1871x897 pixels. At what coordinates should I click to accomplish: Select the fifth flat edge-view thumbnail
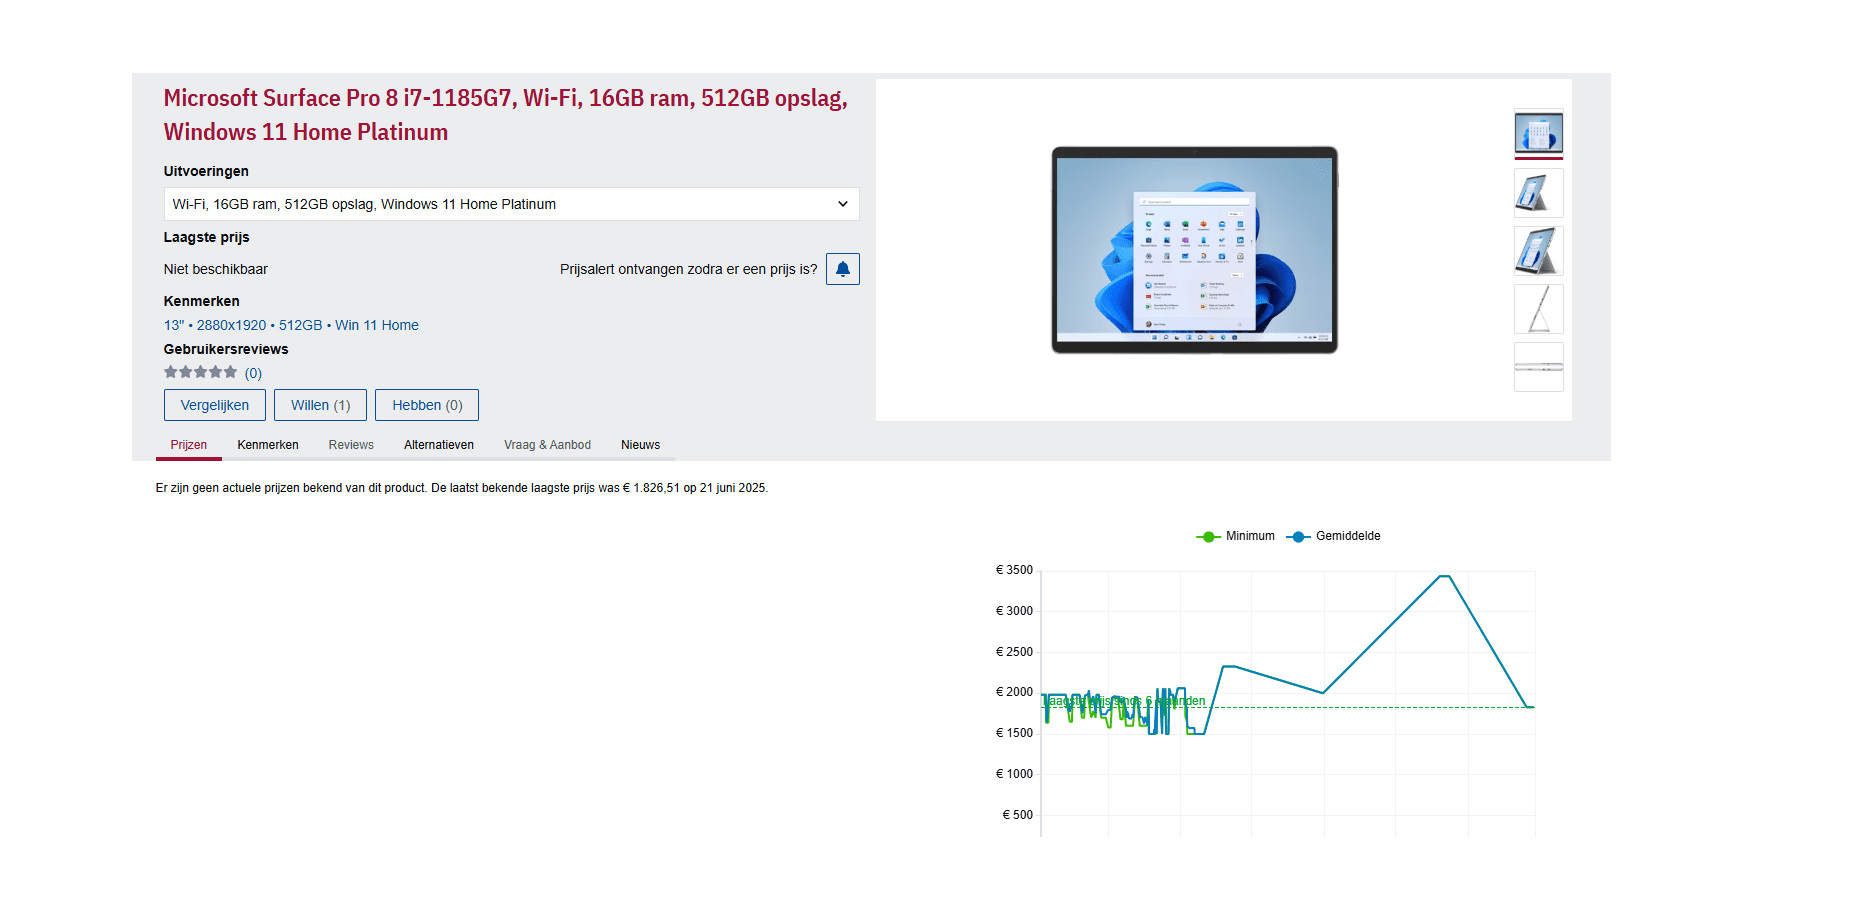pos(1538,367)
